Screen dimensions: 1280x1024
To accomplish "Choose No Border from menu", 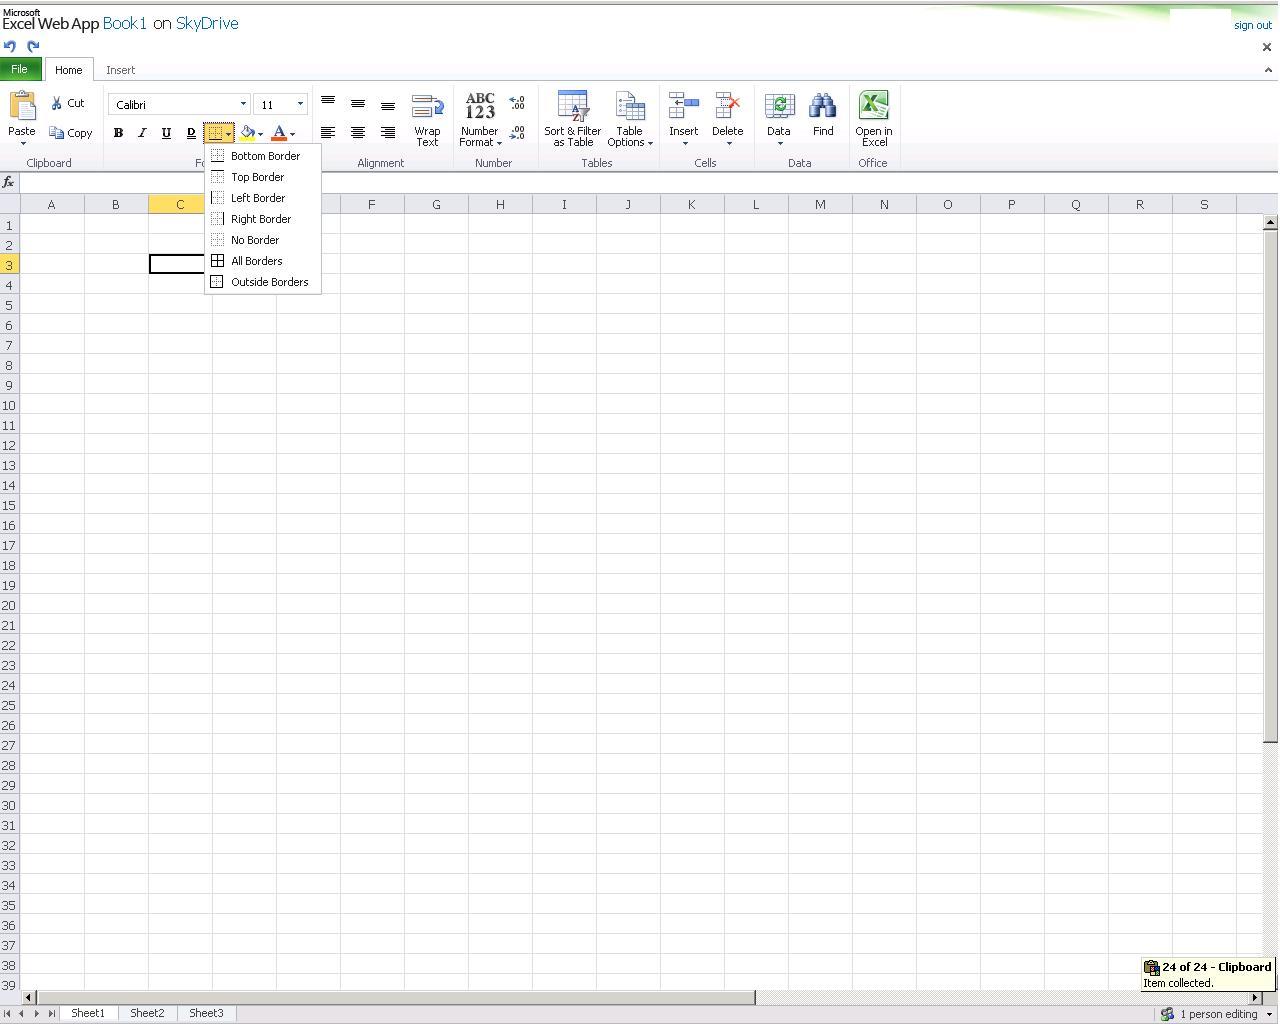I will tap(263, 240).
